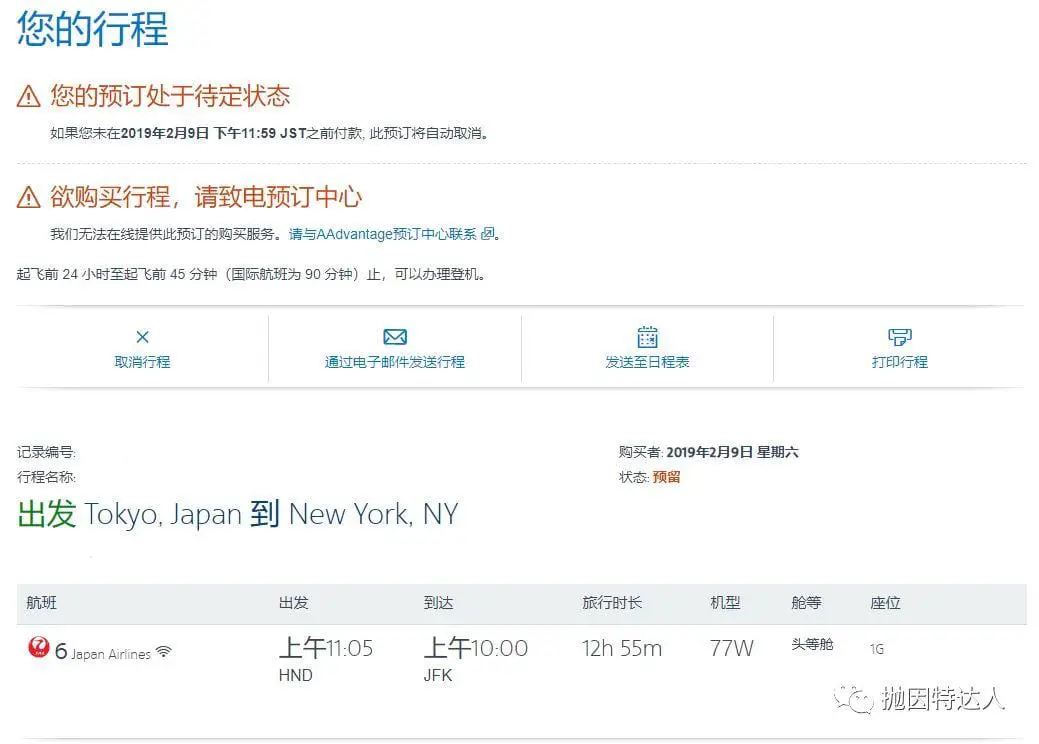This screenshot has width=1039, height=744.
Task: Click the warning triangle beside 您的预订处于待定状态
Action: 26,97
